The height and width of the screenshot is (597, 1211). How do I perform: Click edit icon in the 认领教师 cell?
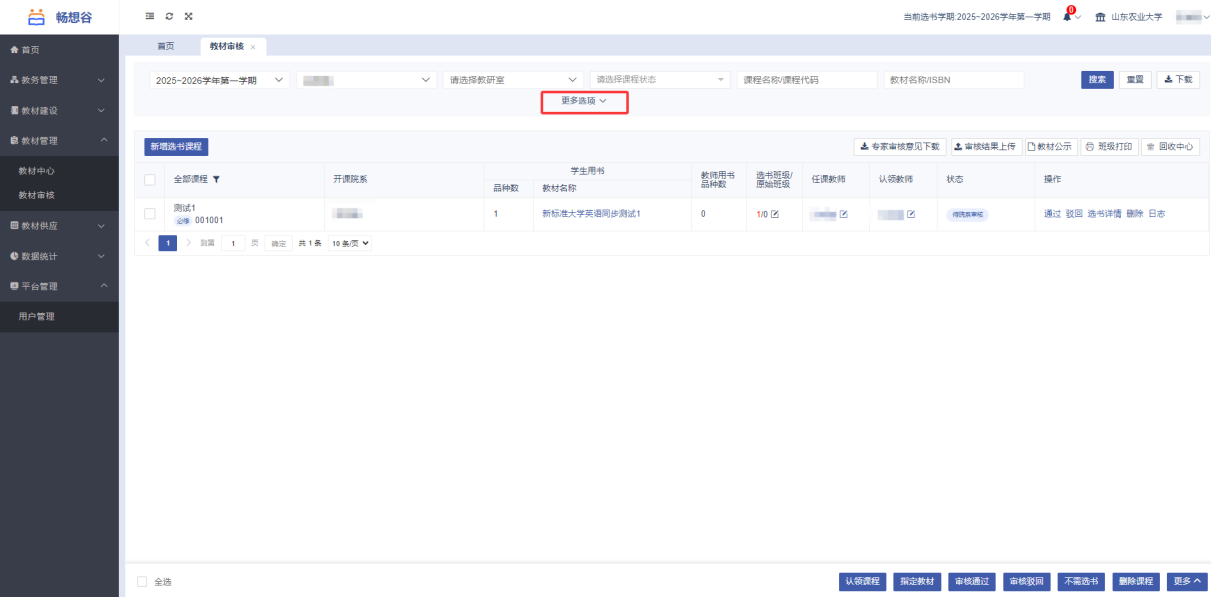pos(911,214)
